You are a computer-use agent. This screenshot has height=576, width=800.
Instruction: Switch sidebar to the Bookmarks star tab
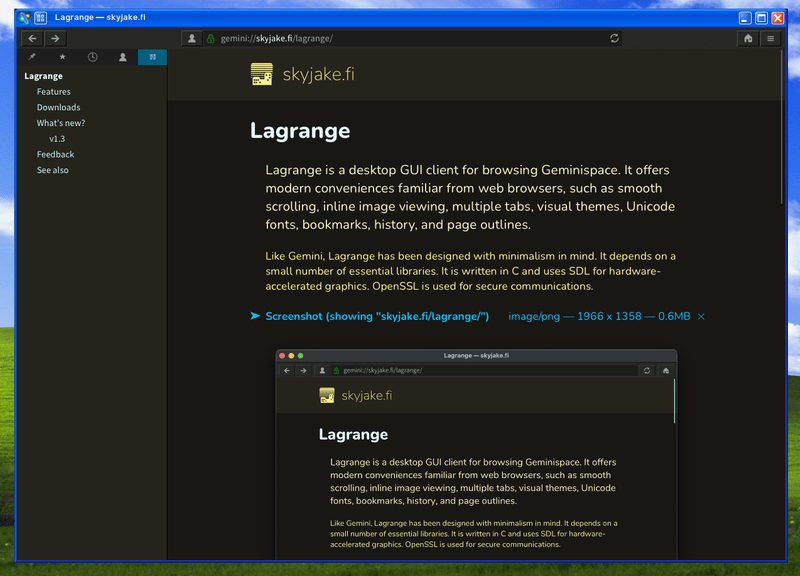(x=62, y=57)
